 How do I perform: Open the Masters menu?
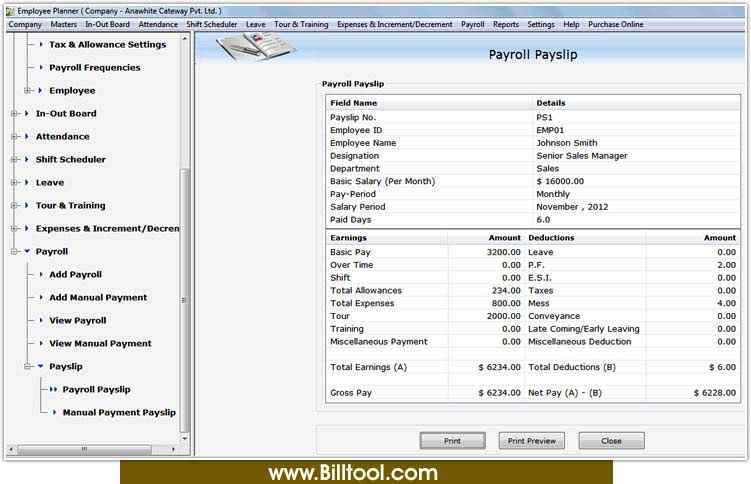(64, 24)
